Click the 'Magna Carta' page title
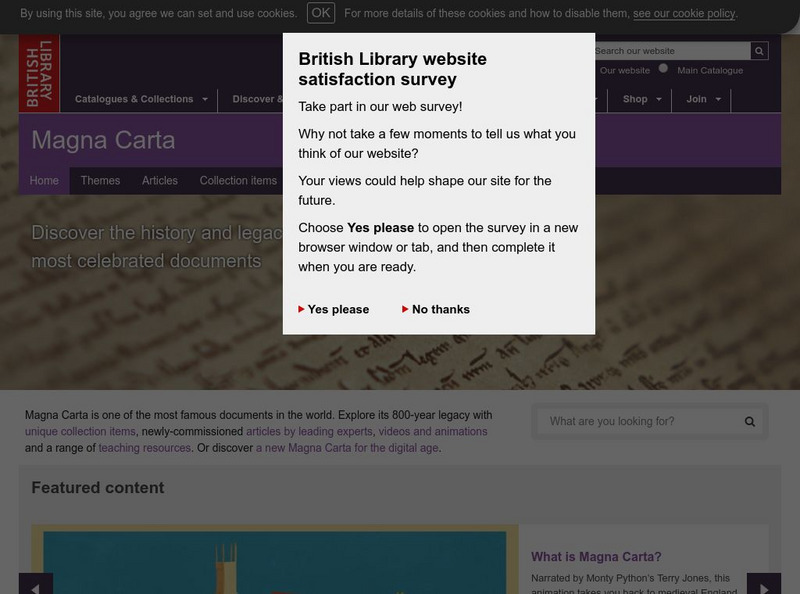This screenshot has width=800, height=594. coord(103,140)
